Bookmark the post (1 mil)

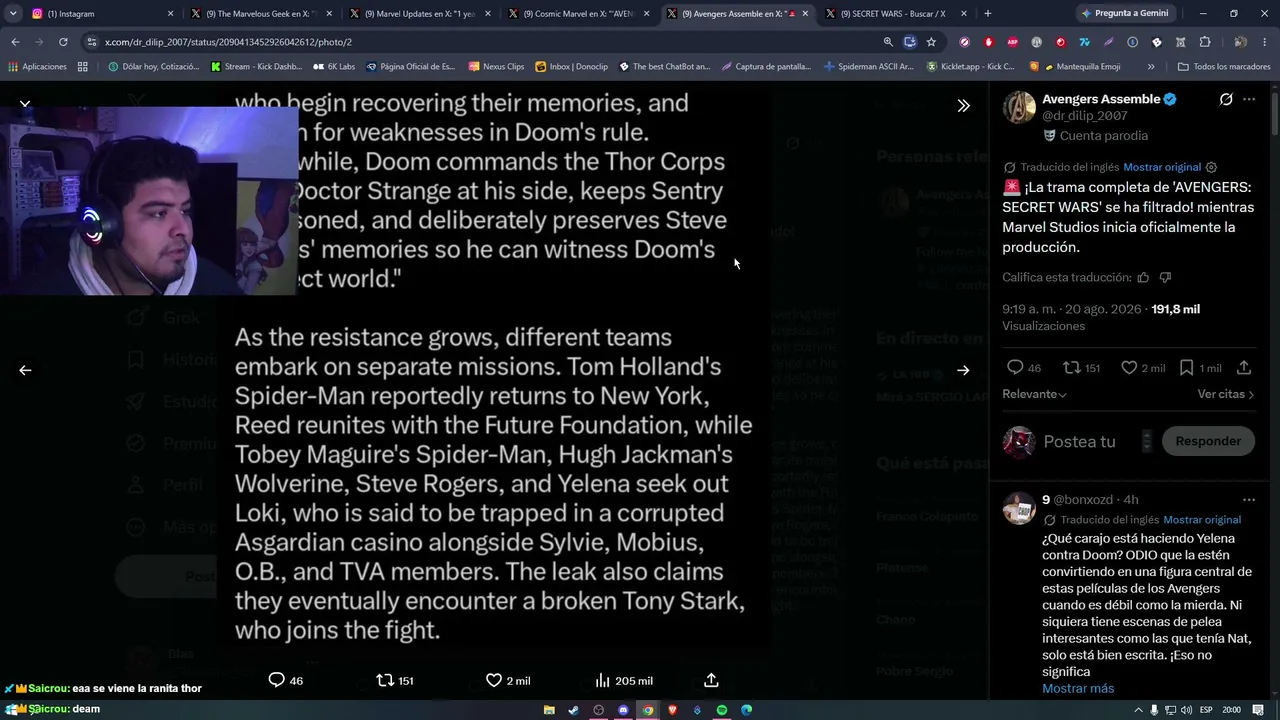(1187, 367)
